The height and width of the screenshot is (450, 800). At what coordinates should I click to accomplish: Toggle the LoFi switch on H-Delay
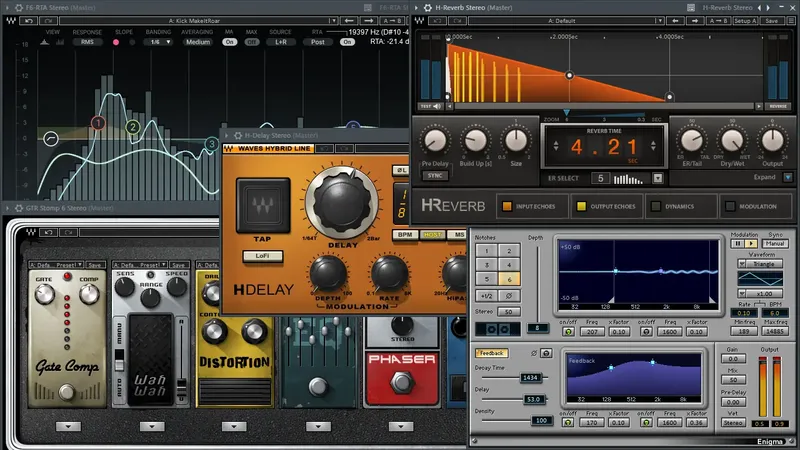[x=263, y=256]
